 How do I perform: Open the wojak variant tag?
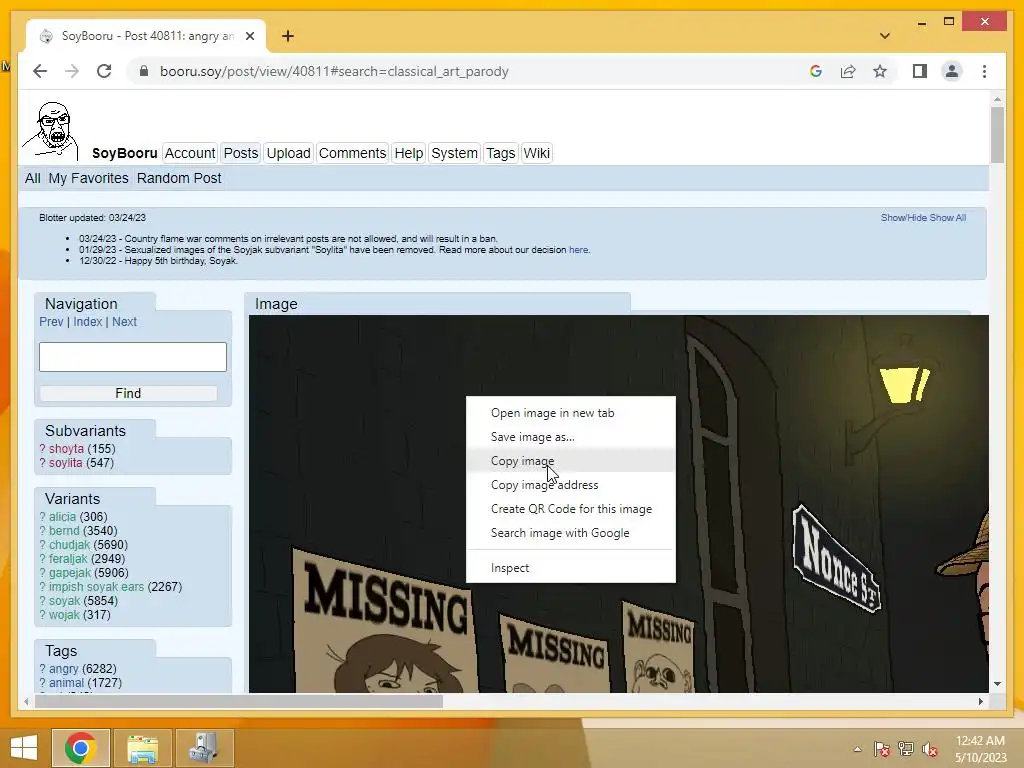point(64,615)
